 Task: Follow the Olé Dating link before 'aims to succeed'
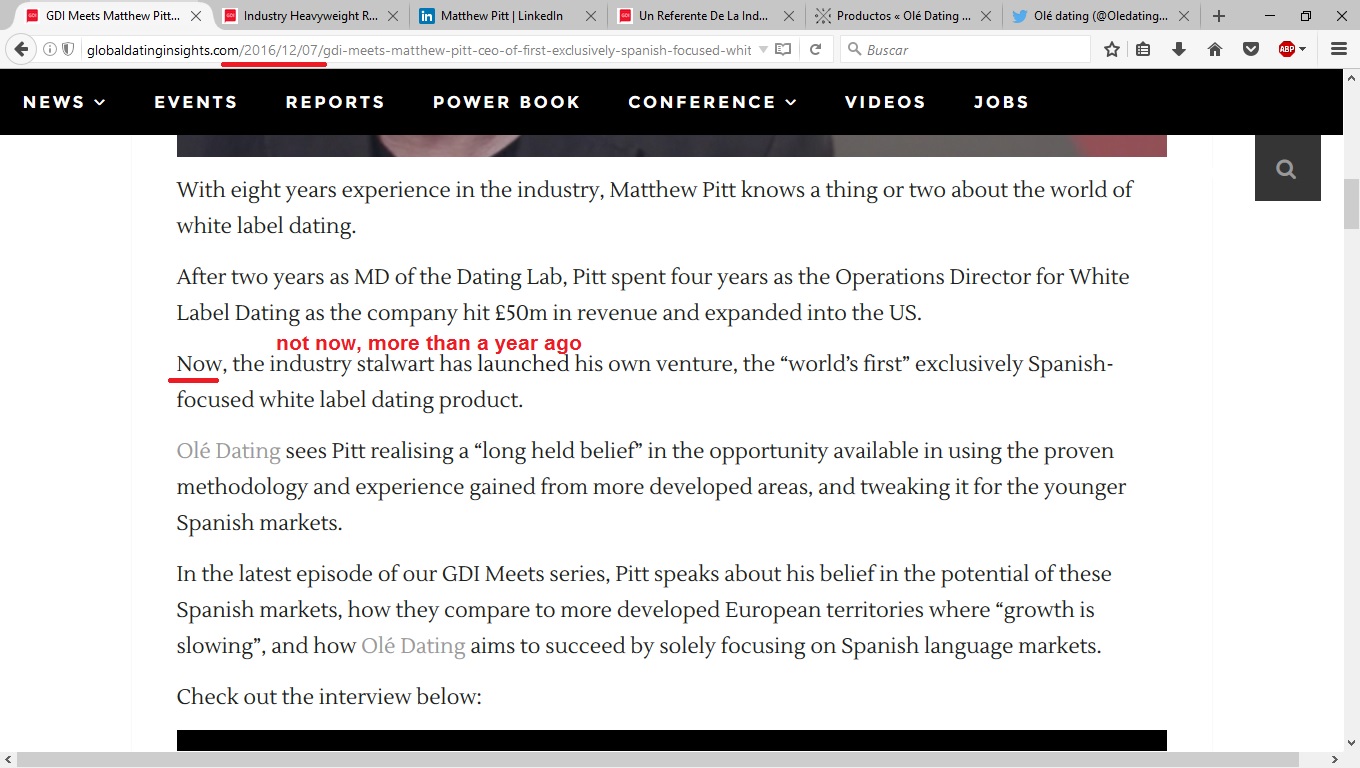(x=413, y=646)
